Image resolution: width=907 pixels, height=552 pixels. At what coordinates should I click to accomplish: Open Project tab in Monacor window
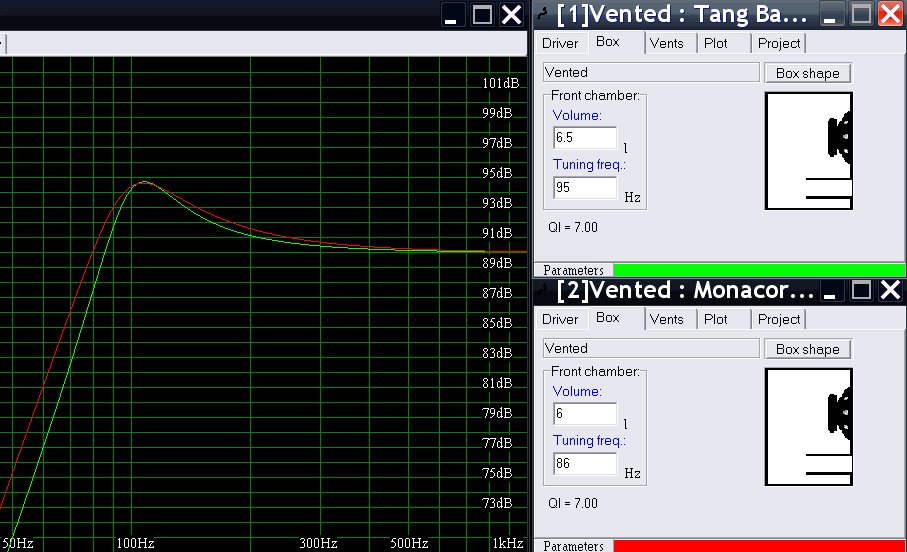tap(779, 319)
